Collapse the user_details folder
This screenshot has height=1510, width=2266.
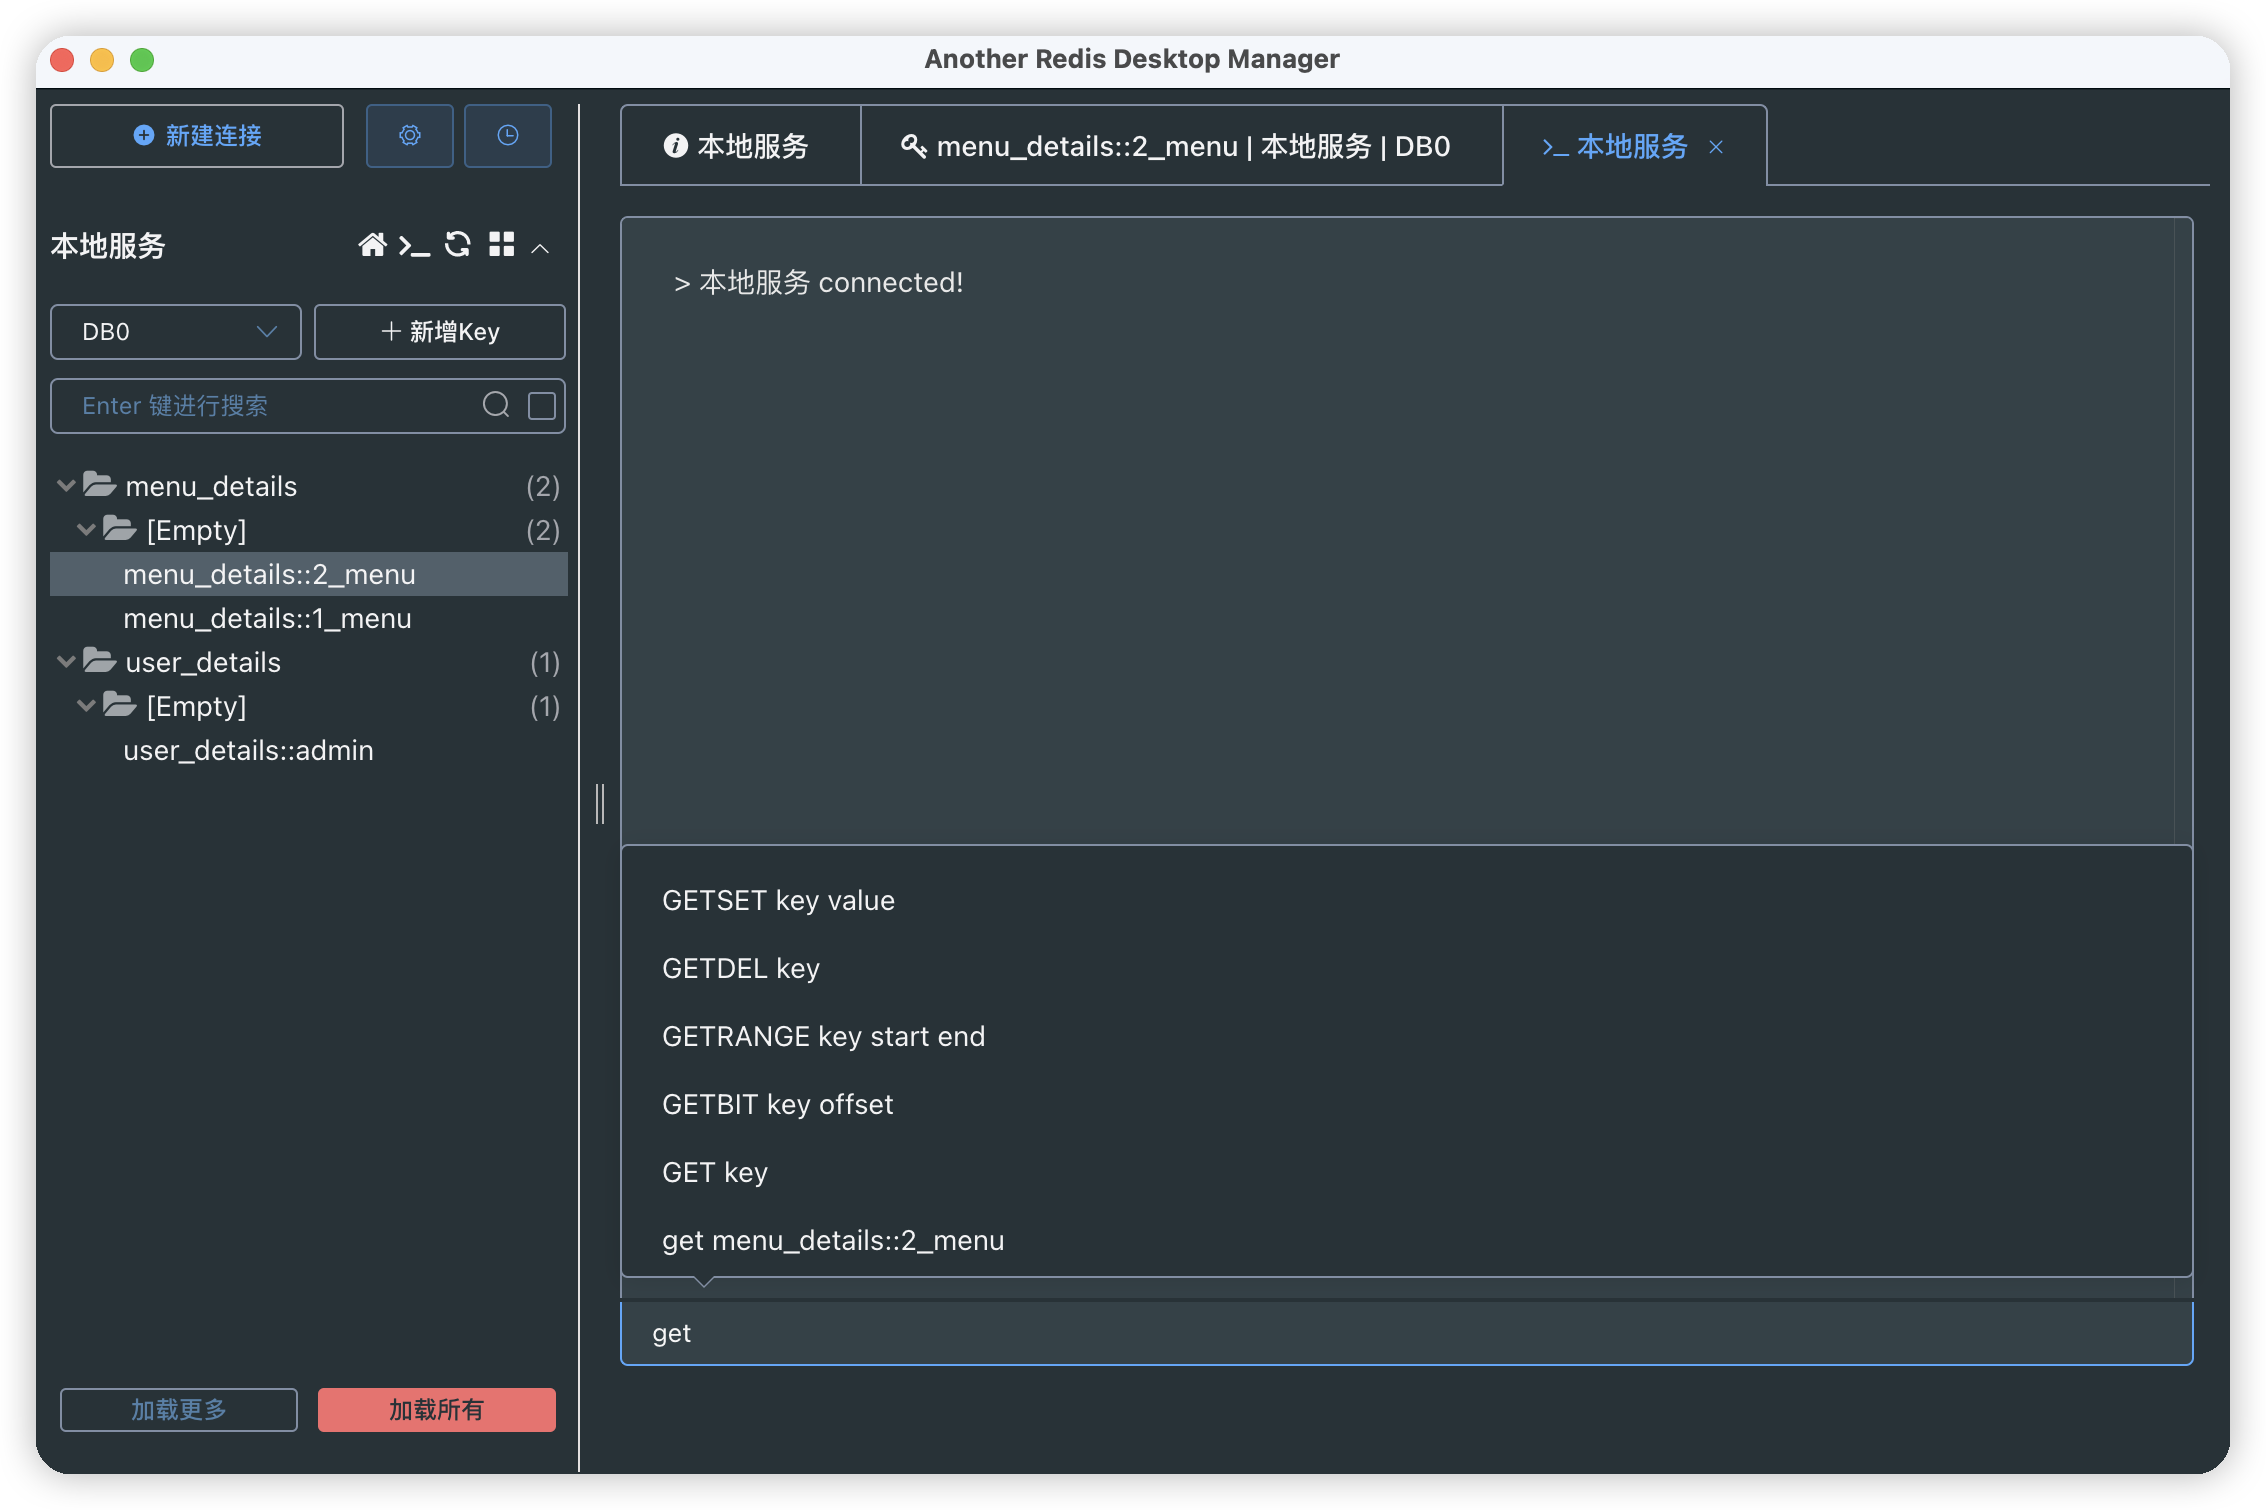[66, 662]
